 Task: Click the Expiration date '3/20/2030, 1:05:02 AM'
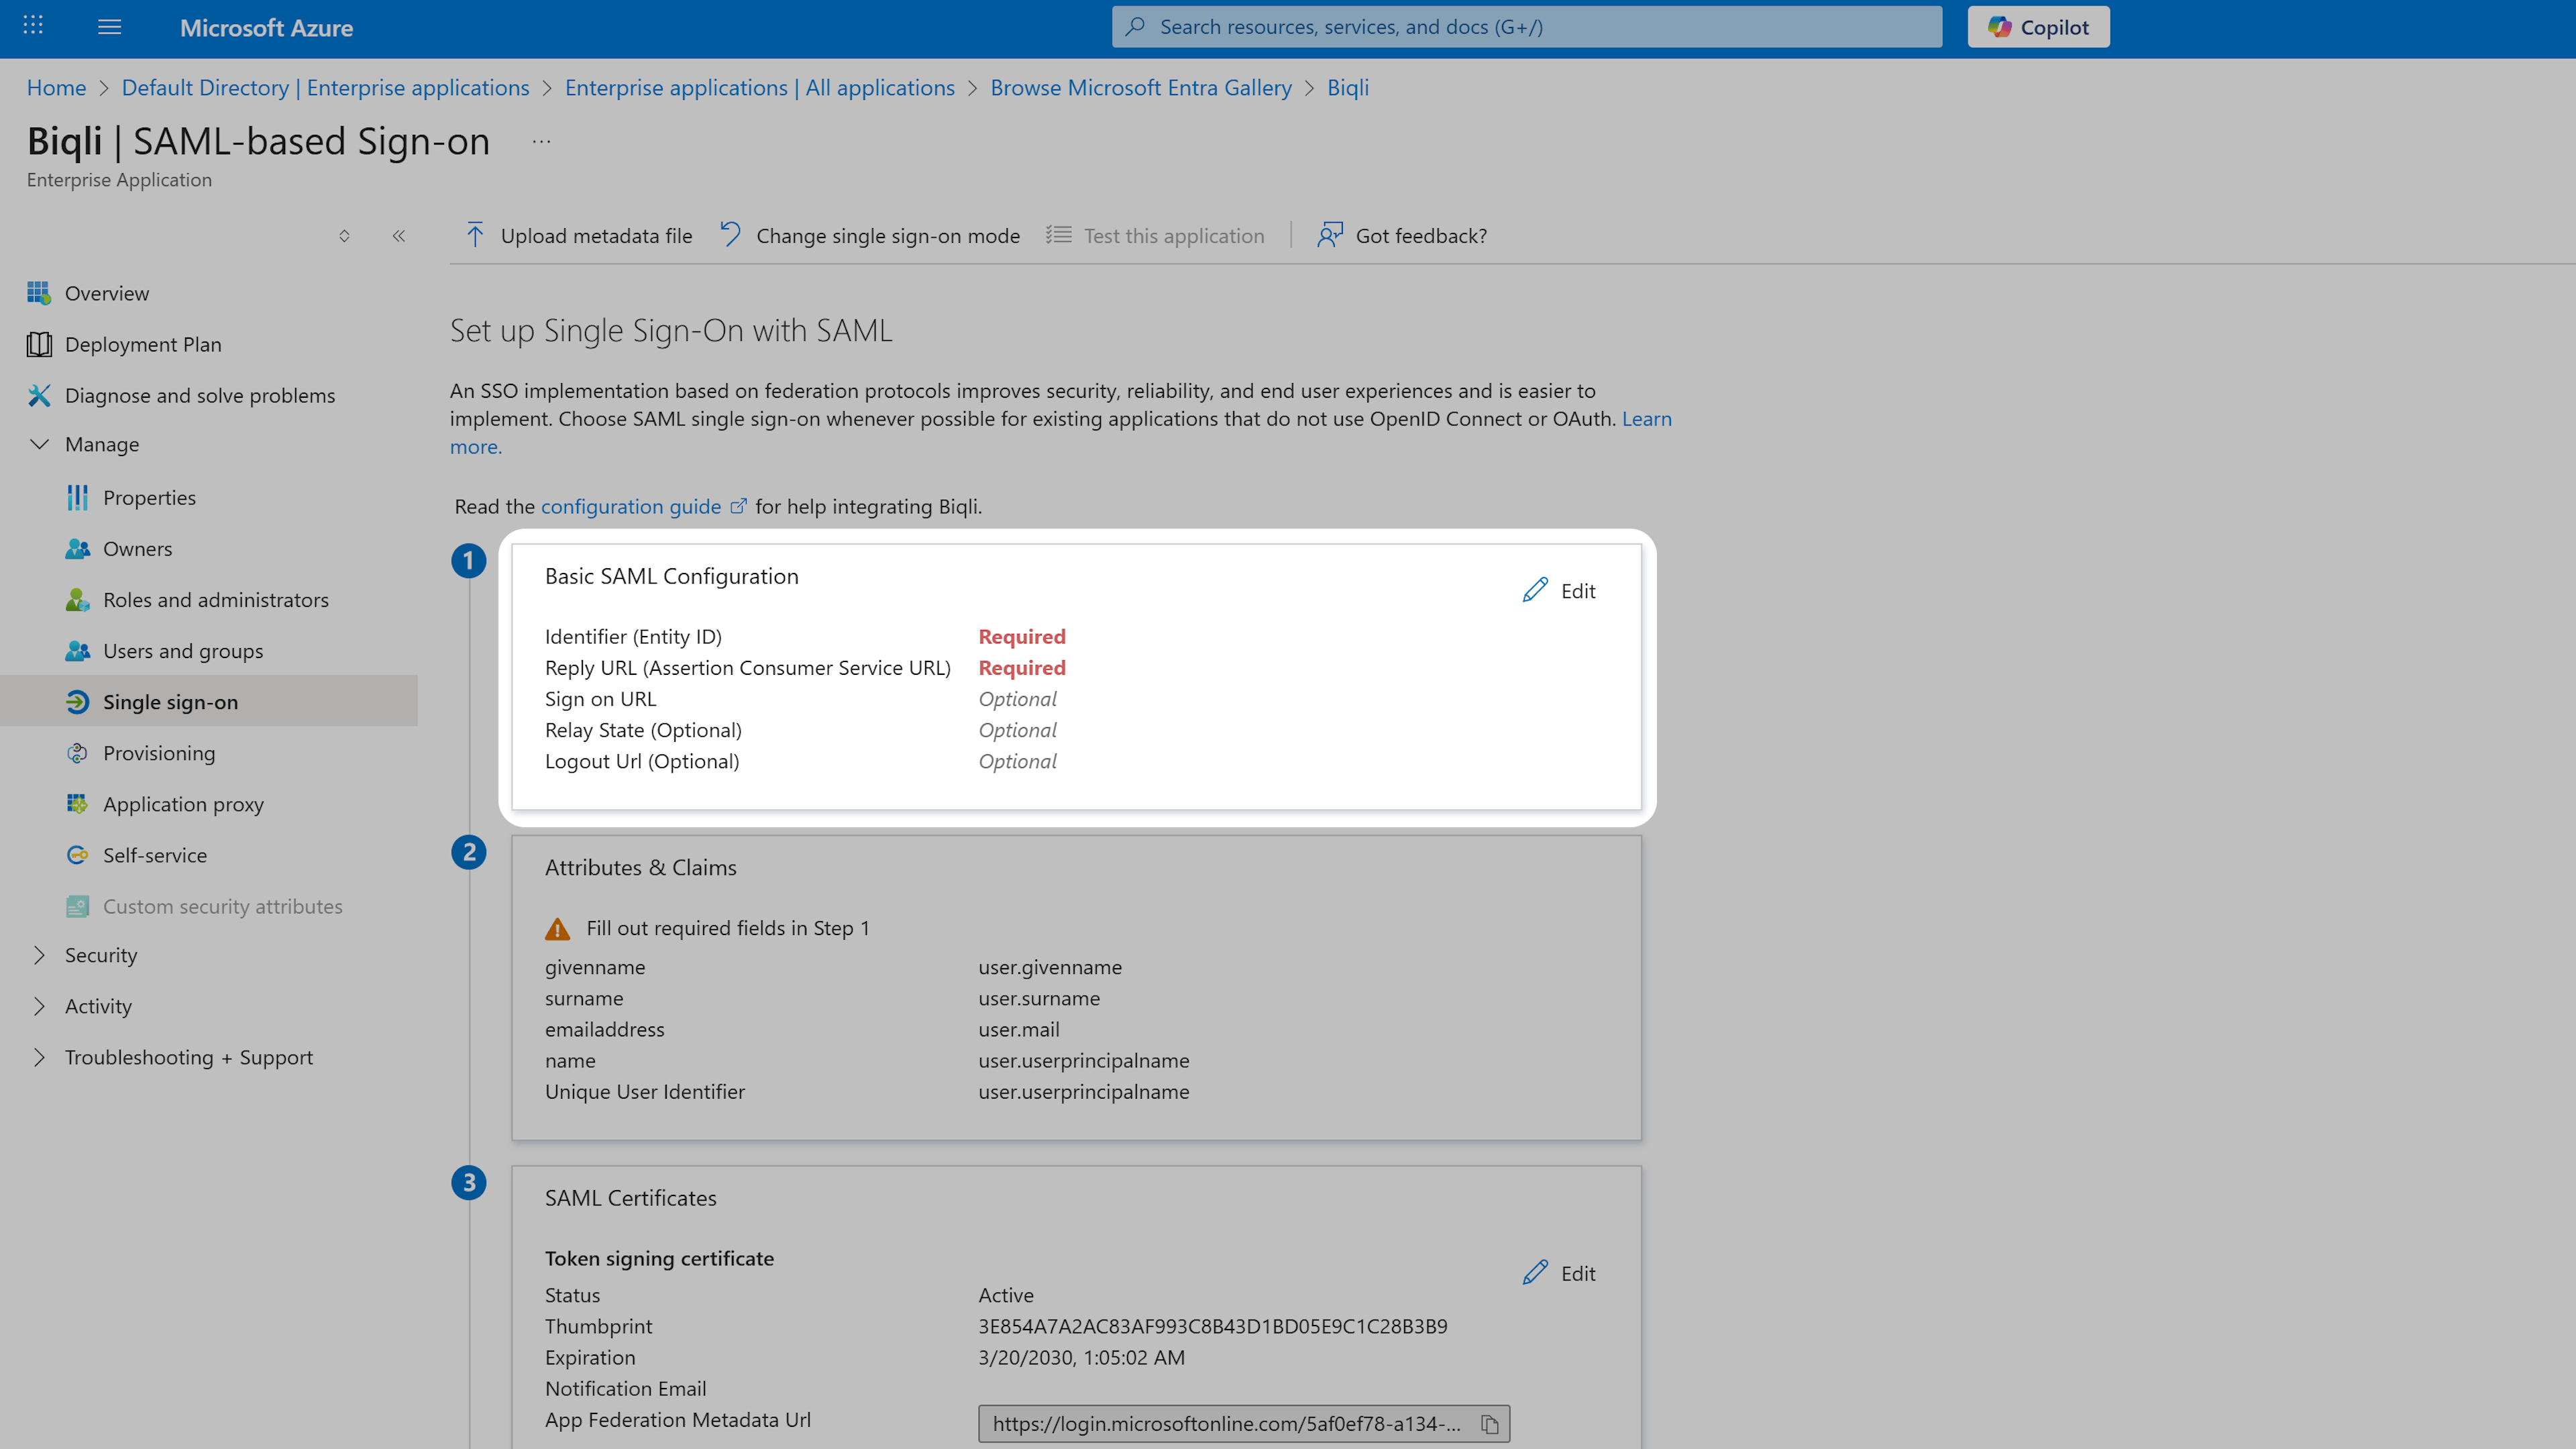(1081, 1357)
